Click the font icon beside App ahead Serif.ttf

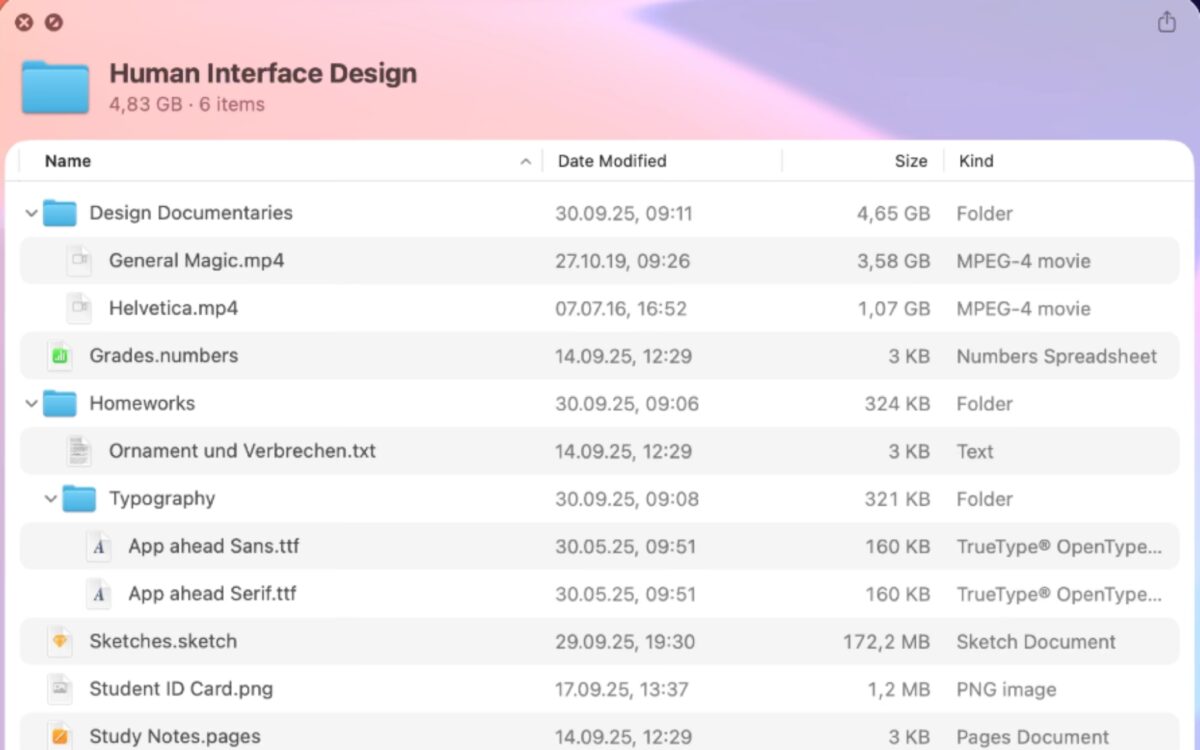pos(98,593)
